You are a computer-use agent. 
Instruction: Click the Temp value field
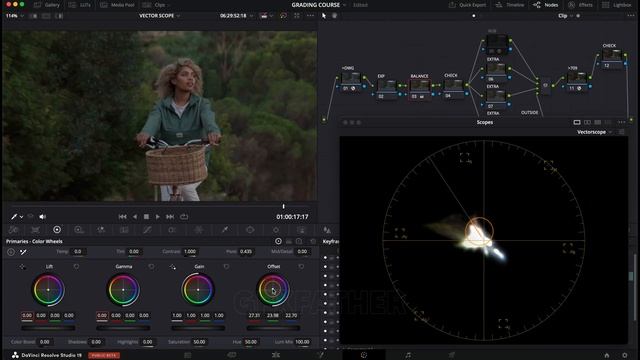[x=78, y=252]
